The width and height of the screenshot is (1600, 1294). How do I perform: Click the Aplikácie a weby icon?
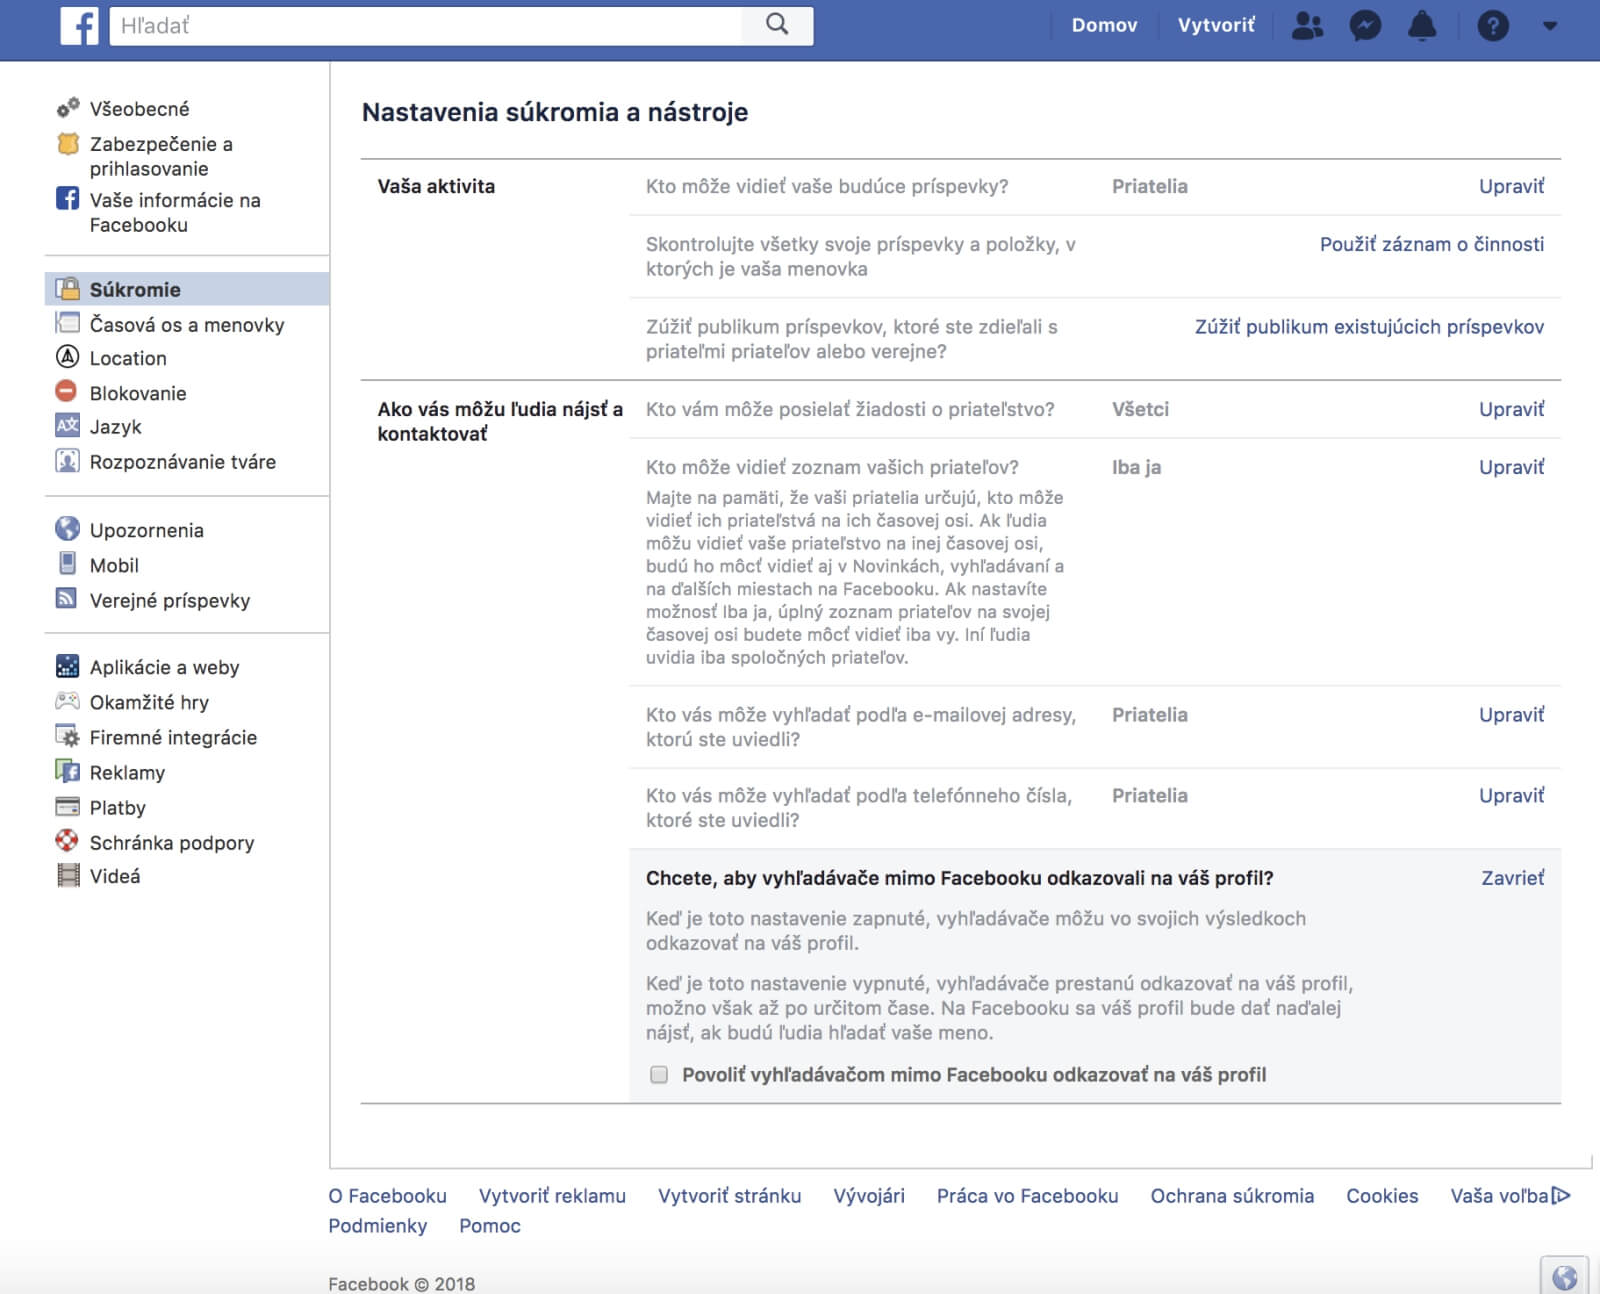[x=67, y=665]
